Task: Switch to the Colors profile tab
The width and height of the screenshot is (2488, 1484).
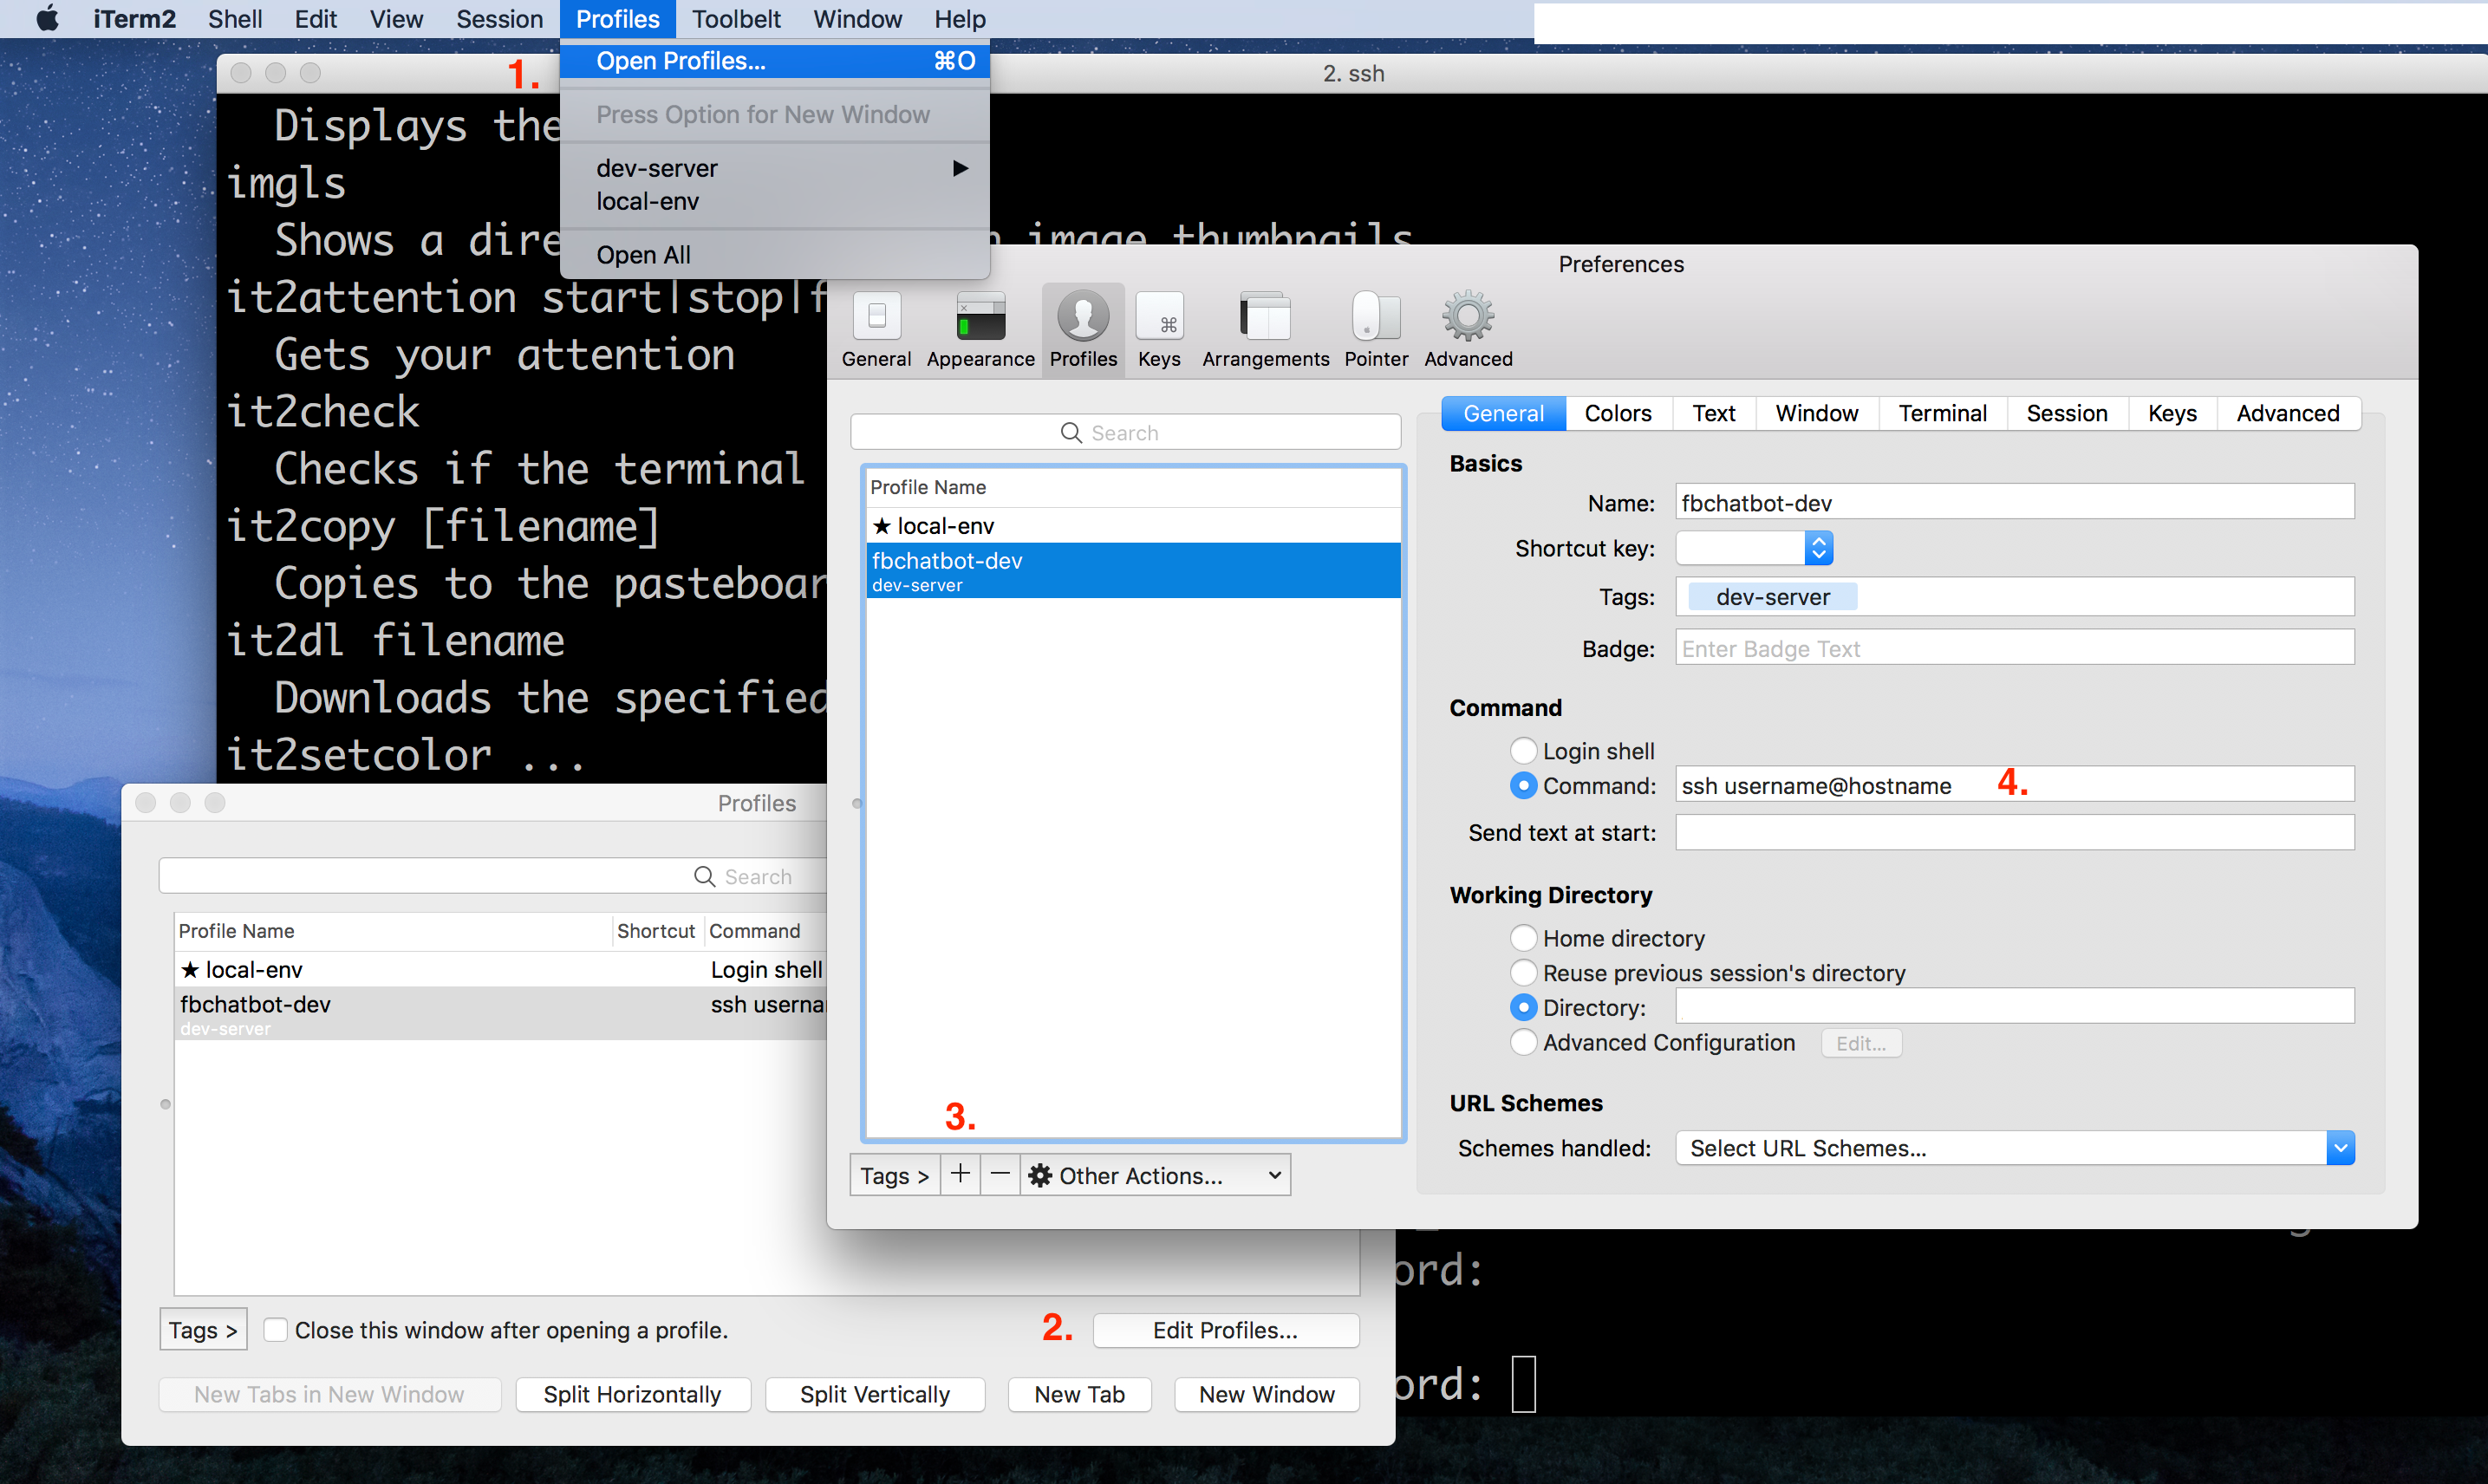Action: click(1618, 413)
